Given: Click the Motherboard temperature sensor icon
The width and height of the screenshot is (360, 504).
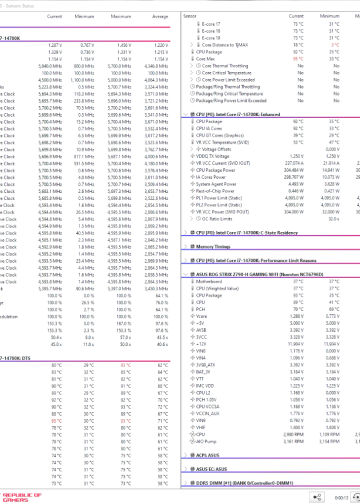Looking at the screenshot, I should [192, 281].
